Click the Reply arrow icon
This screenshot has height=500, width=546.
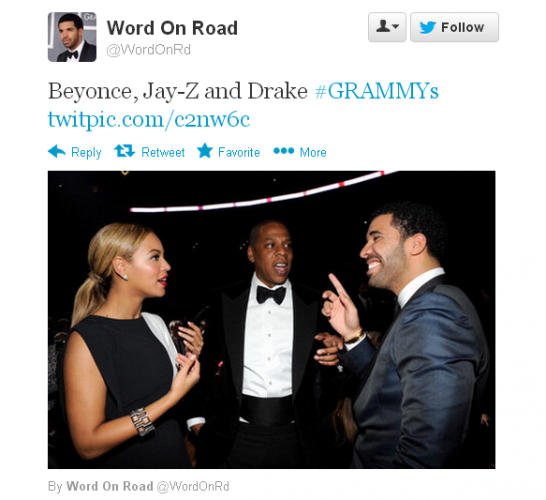coord(57,151)
